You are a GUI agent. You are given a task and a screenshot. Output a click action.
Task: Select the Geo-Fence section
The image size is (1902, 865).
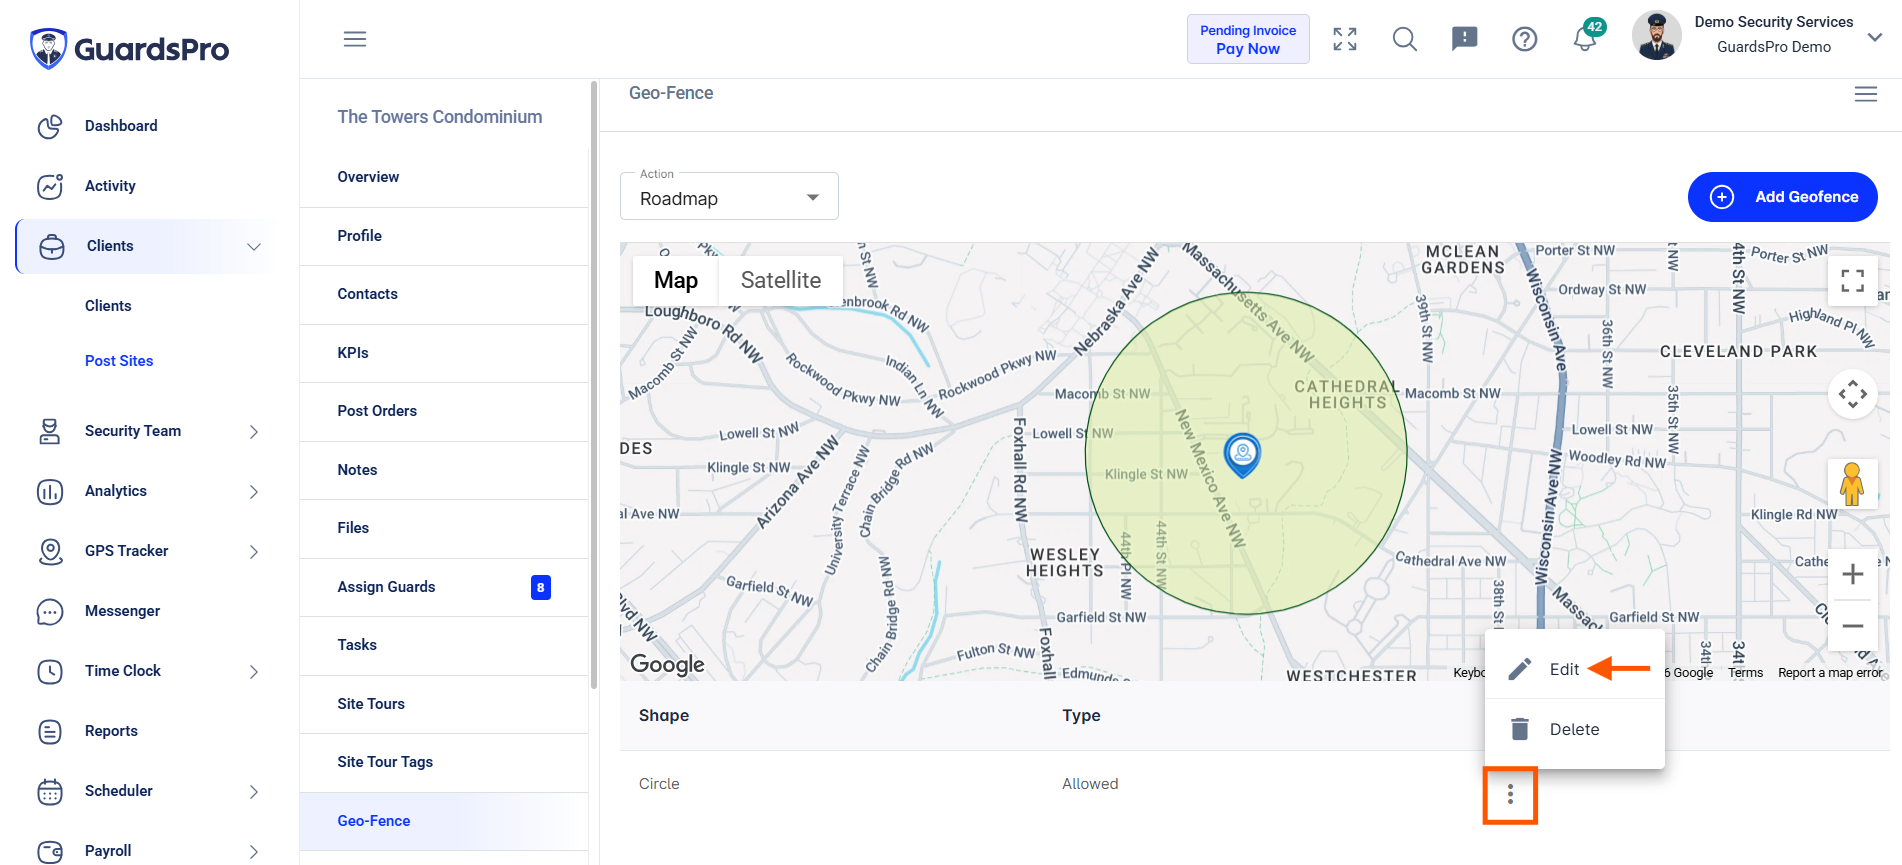tap(444, 821)
